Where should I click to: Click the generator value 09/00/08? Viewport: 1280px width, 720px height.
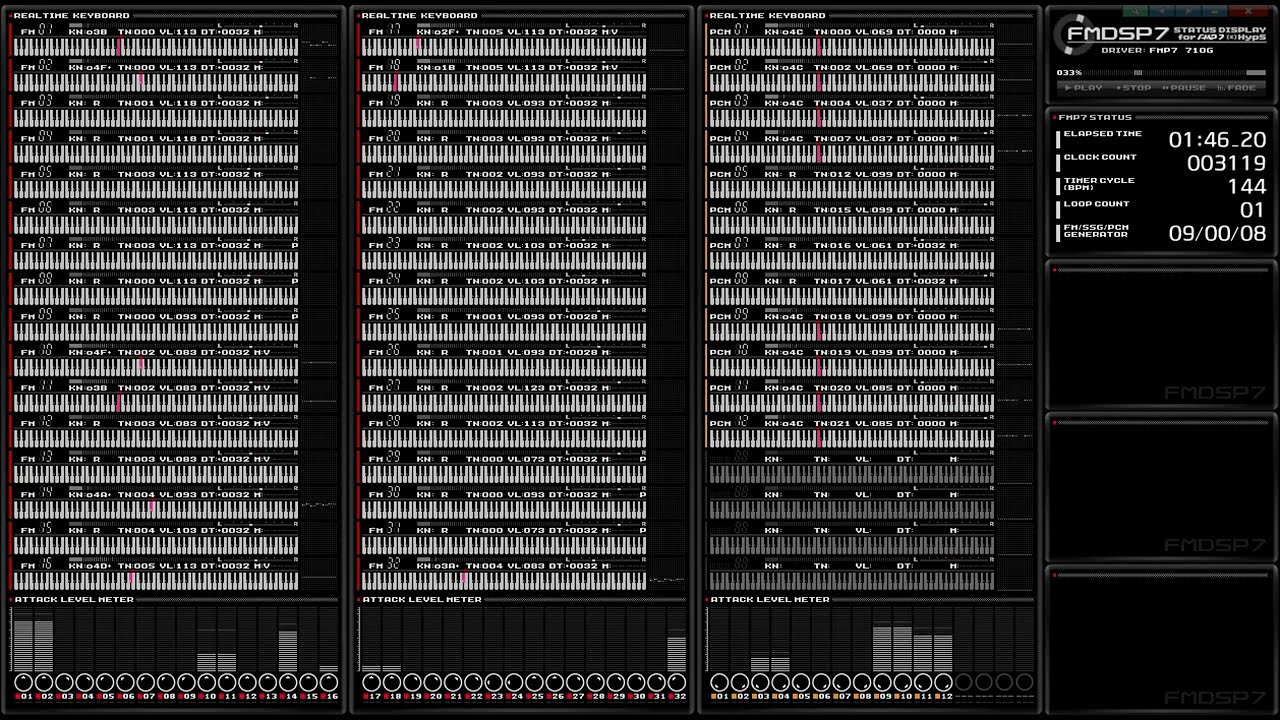point(1217,233)
